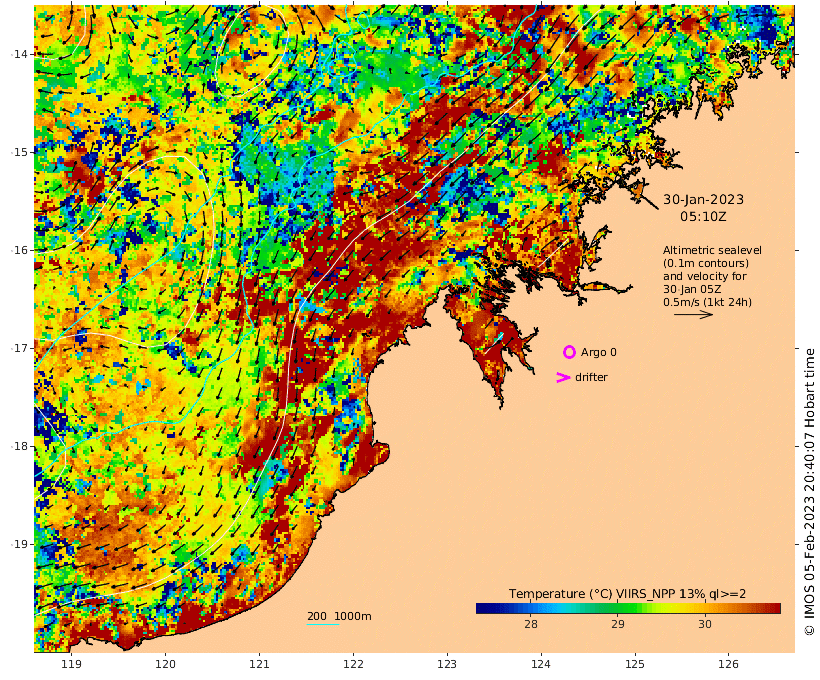This screenshot has height=680, width=820.
Task: Click the colorbar value '29'
Action: click(x=618, y=624)
